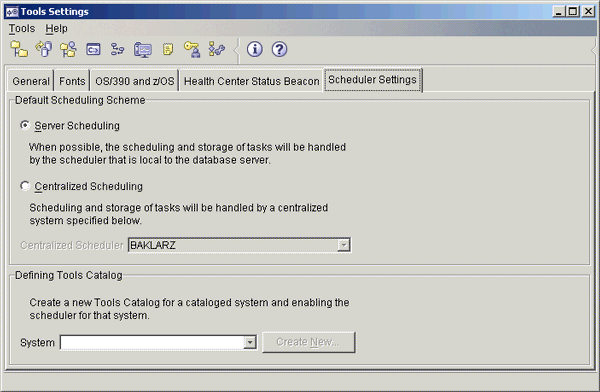This screenshot has width=600, height=392.
Task: Click the Tools Settings title bar icon
Action: click(12, 12)
